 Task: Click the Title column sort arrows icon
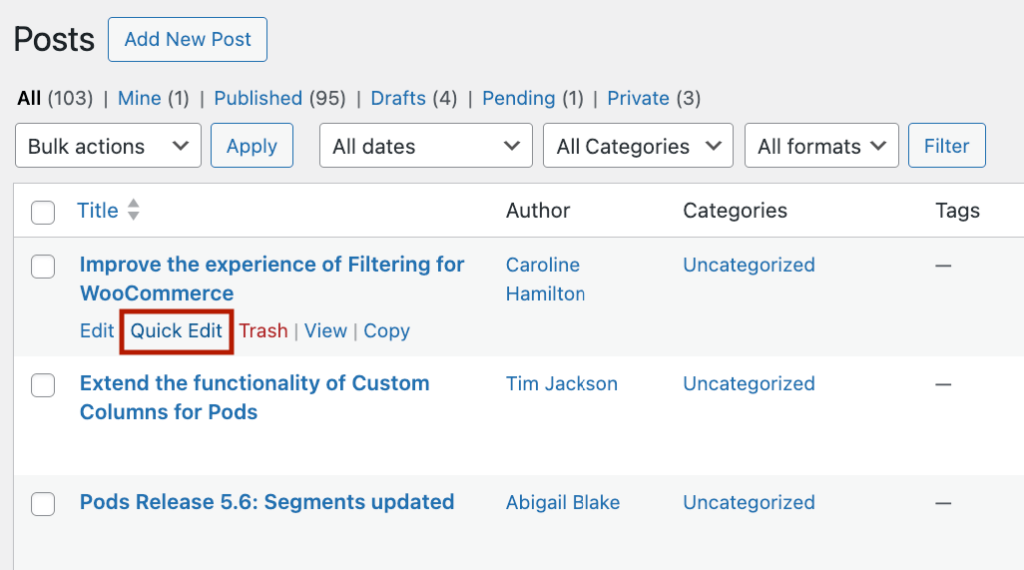click(133, 211)
